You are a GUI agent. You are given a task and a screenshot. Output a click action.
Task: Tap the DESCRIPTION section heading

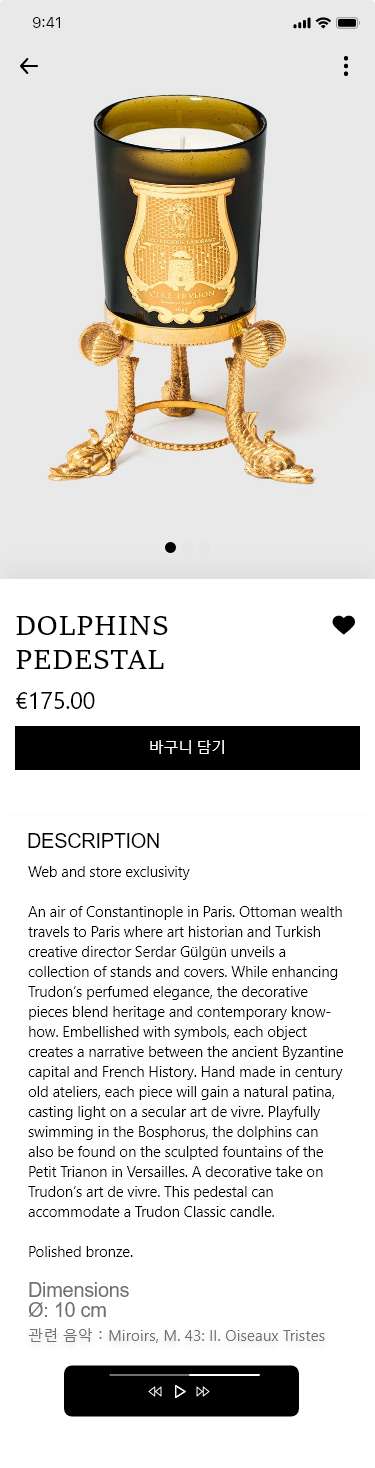[x=93, y=841]
